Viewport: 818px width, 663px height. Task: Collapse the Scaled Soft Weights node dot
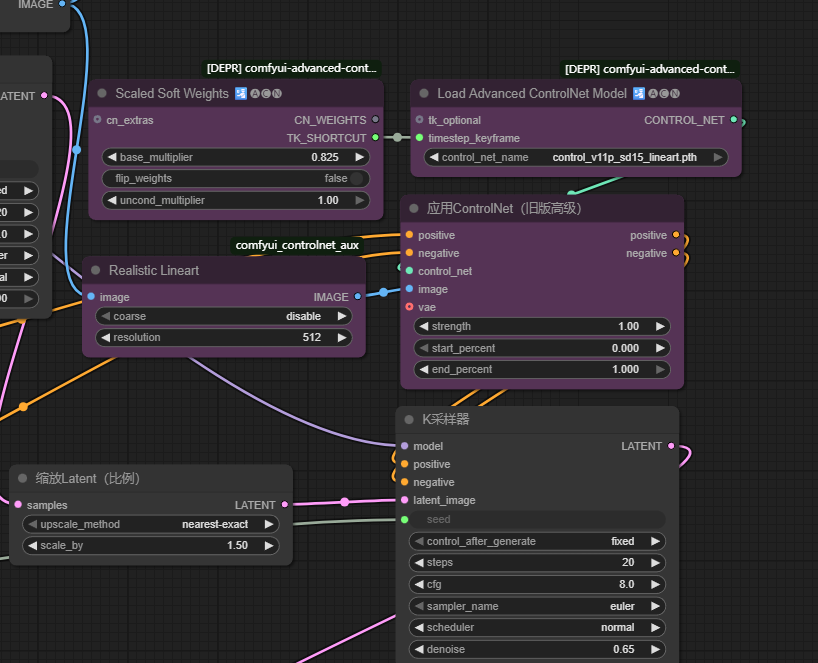(x=102, y=94)
